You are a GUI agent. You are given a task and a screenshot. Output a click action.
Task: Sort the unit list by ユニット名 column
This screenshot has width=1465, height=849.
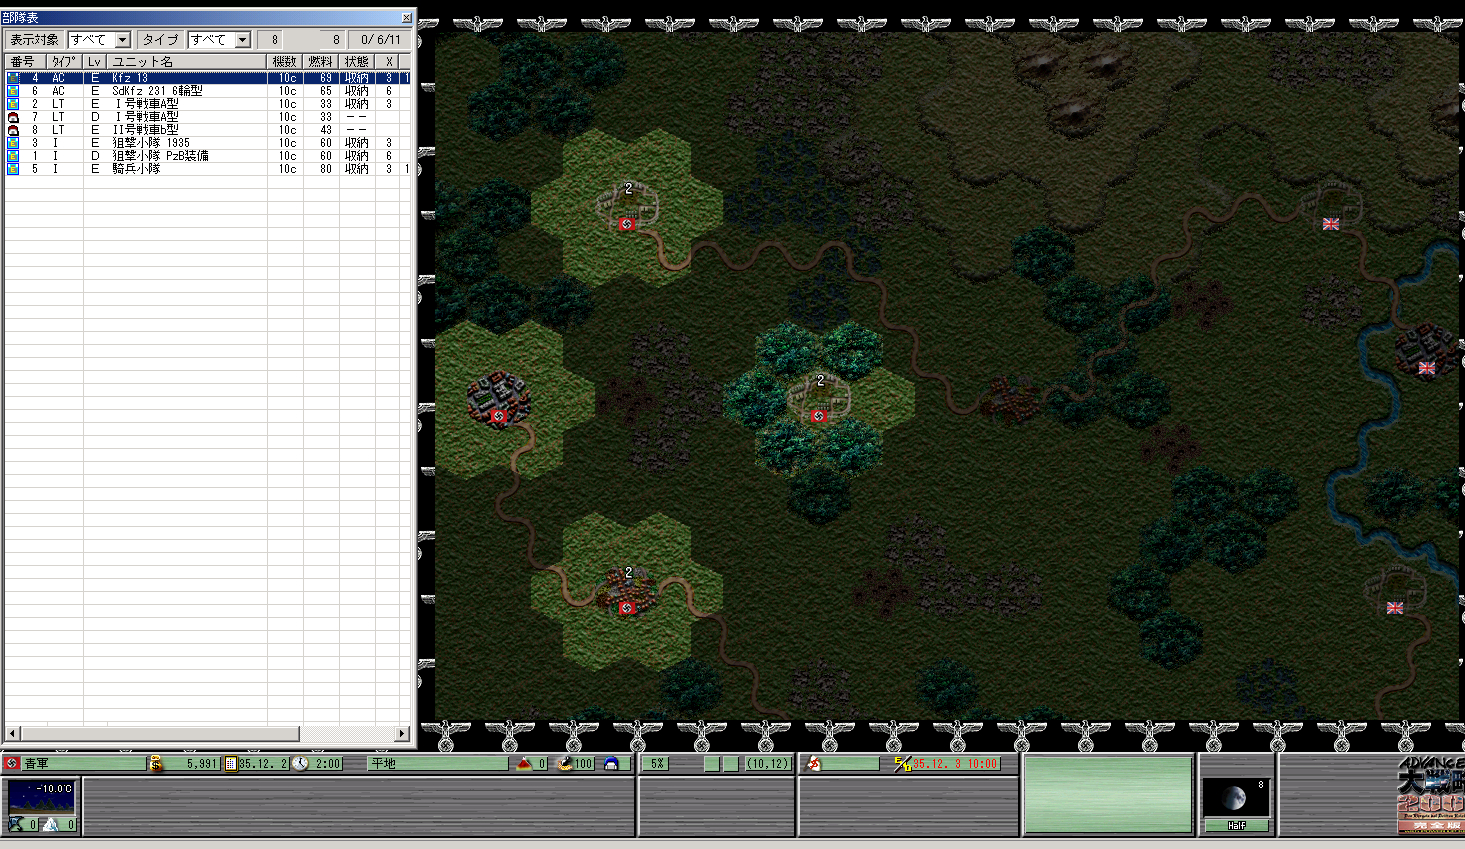pos(187,62)
